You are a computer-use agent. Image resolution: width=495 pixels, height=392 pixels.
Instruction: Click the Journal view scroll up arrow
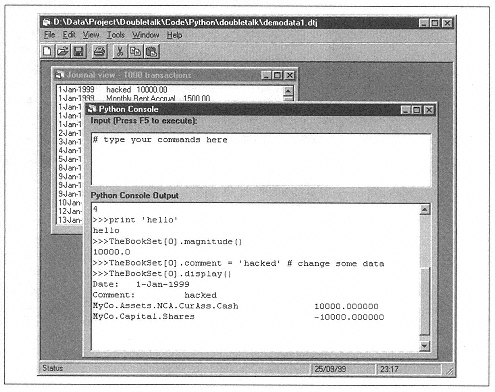288,90
